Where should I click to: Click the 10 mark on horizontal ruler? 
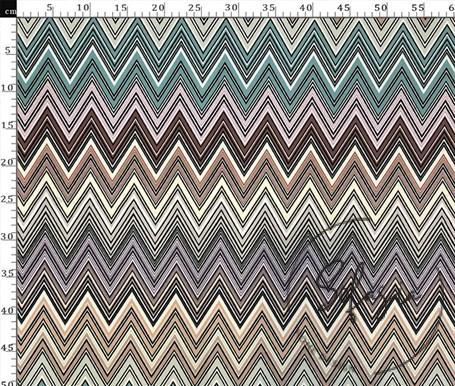[x=84, y=7]
